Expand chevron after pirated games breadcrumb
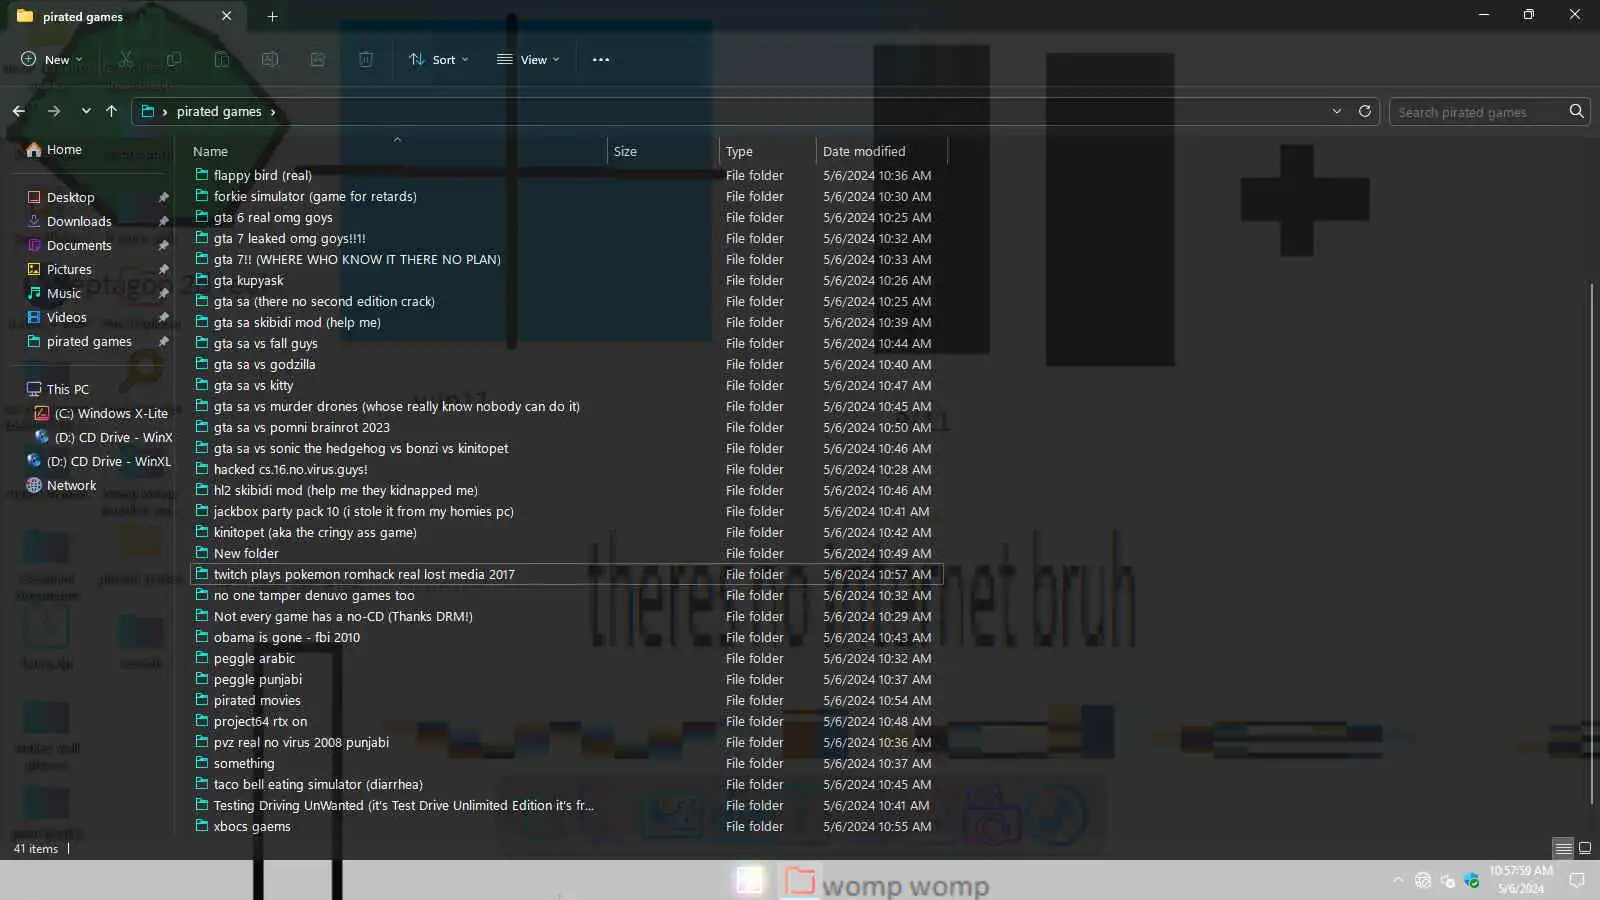 [x=273, y=112]
